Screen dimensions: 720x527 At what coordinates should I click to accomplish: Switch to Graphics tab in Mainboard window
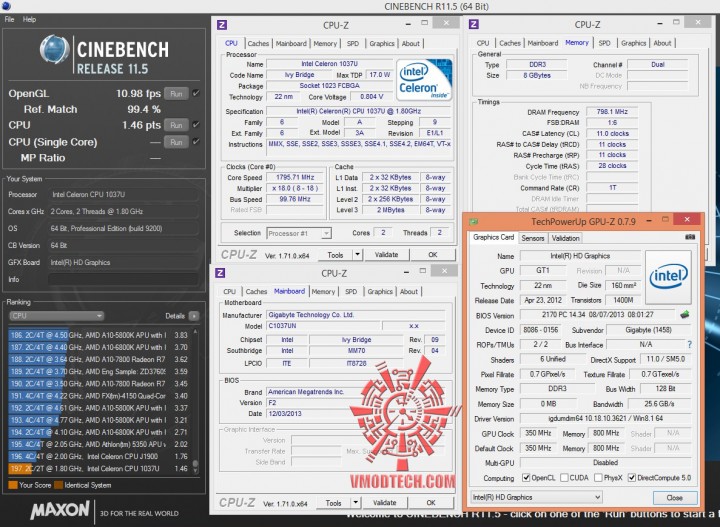[x=380, y=292]
